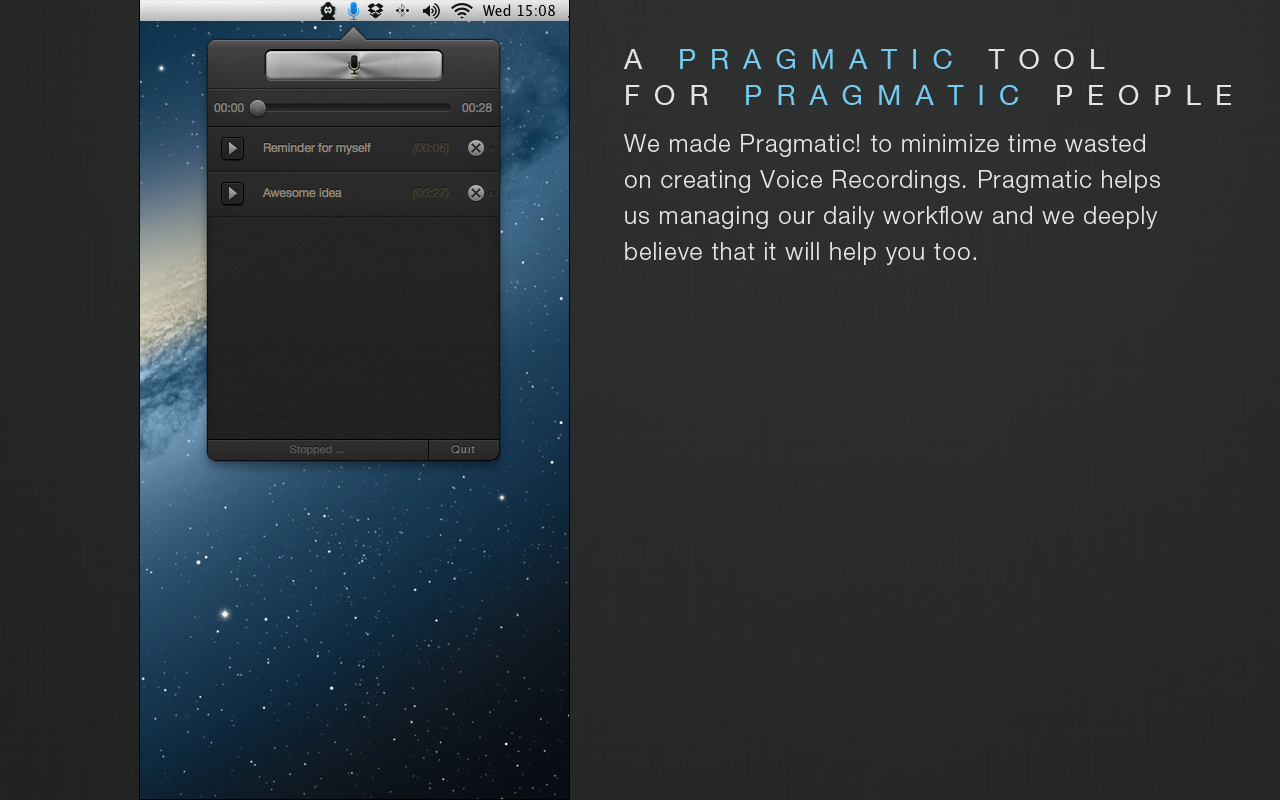1280x800 pixels.
Task: Click the (00:27) duration label
Action: 431,193
